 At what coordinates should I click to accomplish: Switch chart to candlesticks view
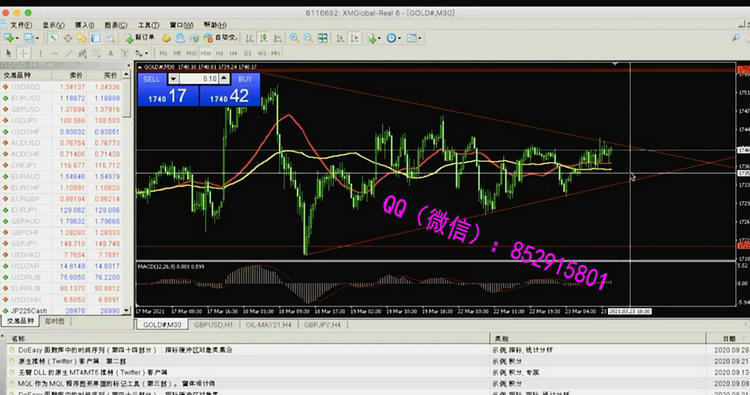pyautogui.click(x=264, y=38)
